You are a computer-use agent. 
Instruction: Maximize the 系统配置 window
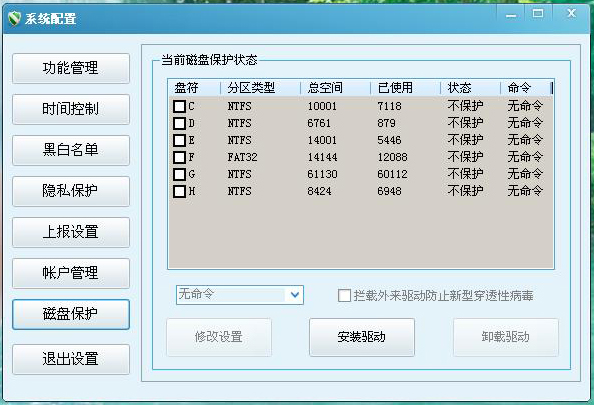click(538, 14)
